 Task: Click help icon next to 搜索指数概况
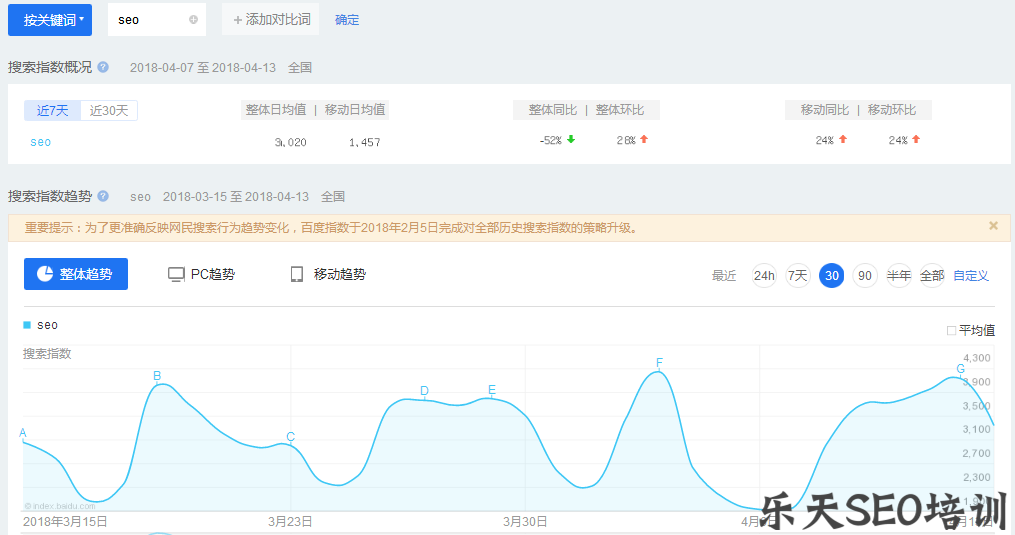coord(103,67)
